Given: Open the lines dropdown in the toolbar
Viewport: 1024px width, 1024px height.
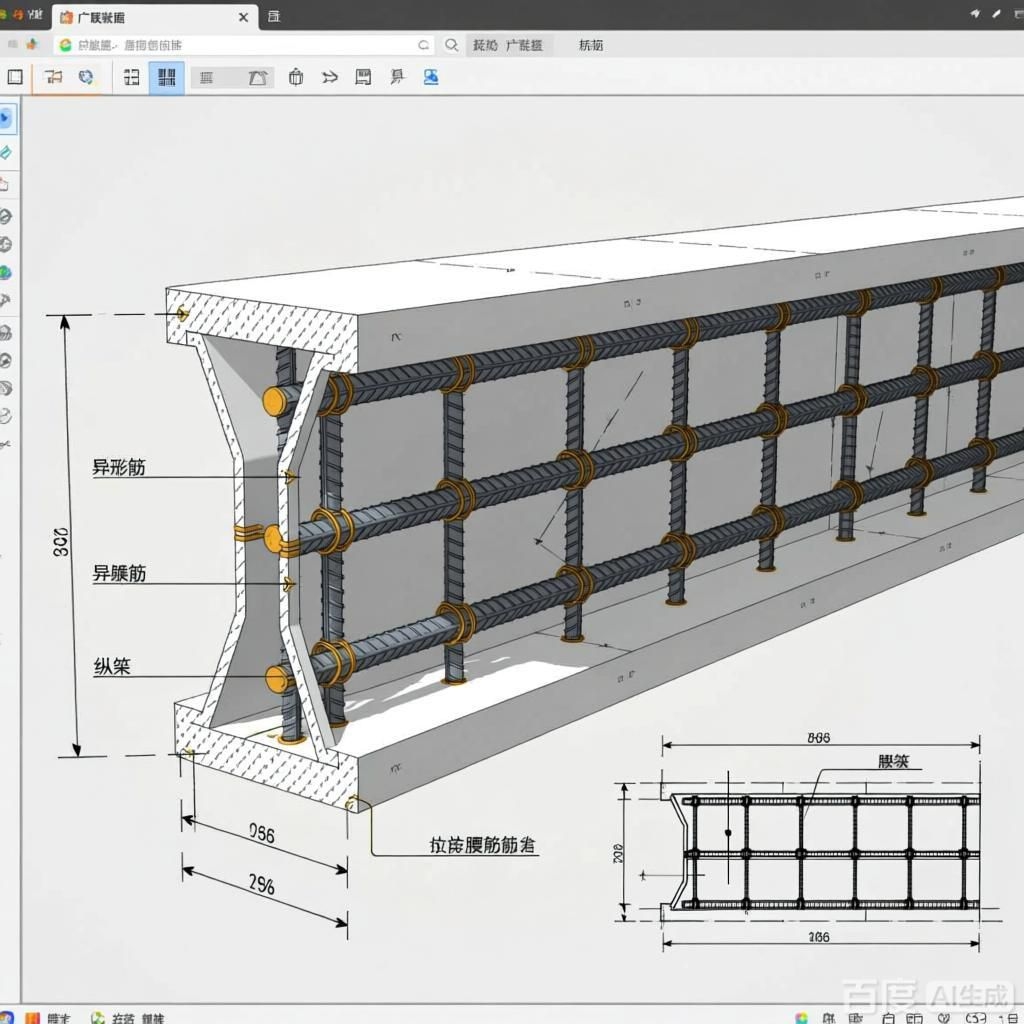Looking at the screenshot, I should point(207,77).
